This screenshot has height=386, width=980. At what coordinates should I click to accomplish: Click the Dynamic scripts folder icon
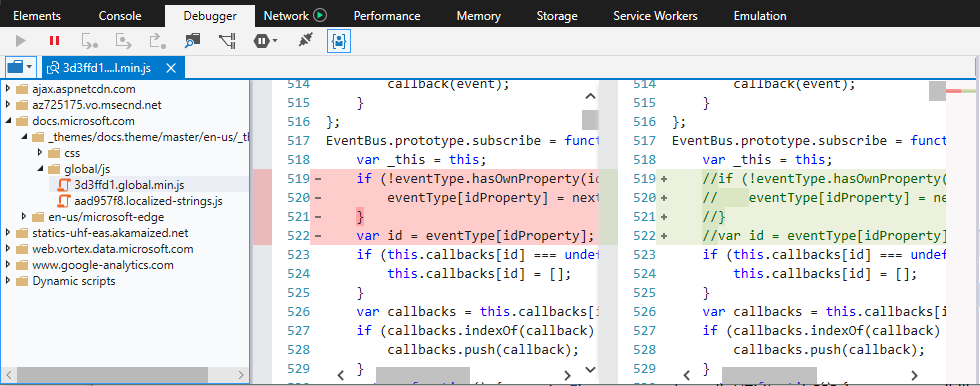click(x=22, y=281)
